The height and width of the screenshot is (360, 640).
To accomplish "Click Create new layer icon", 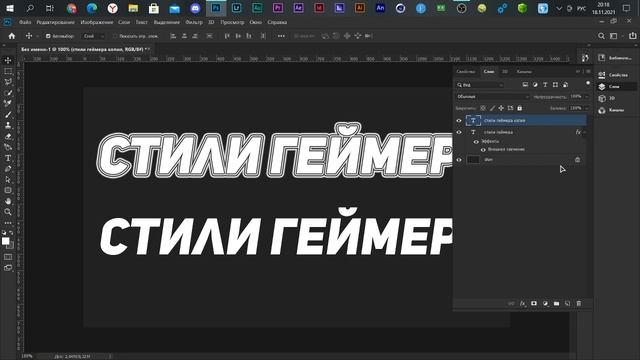I will (x=567, y=304).
